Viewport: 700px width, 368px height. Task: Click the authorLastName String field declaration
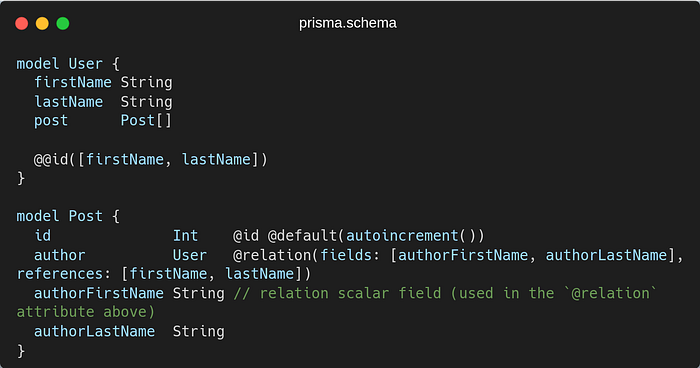[129, 331]
